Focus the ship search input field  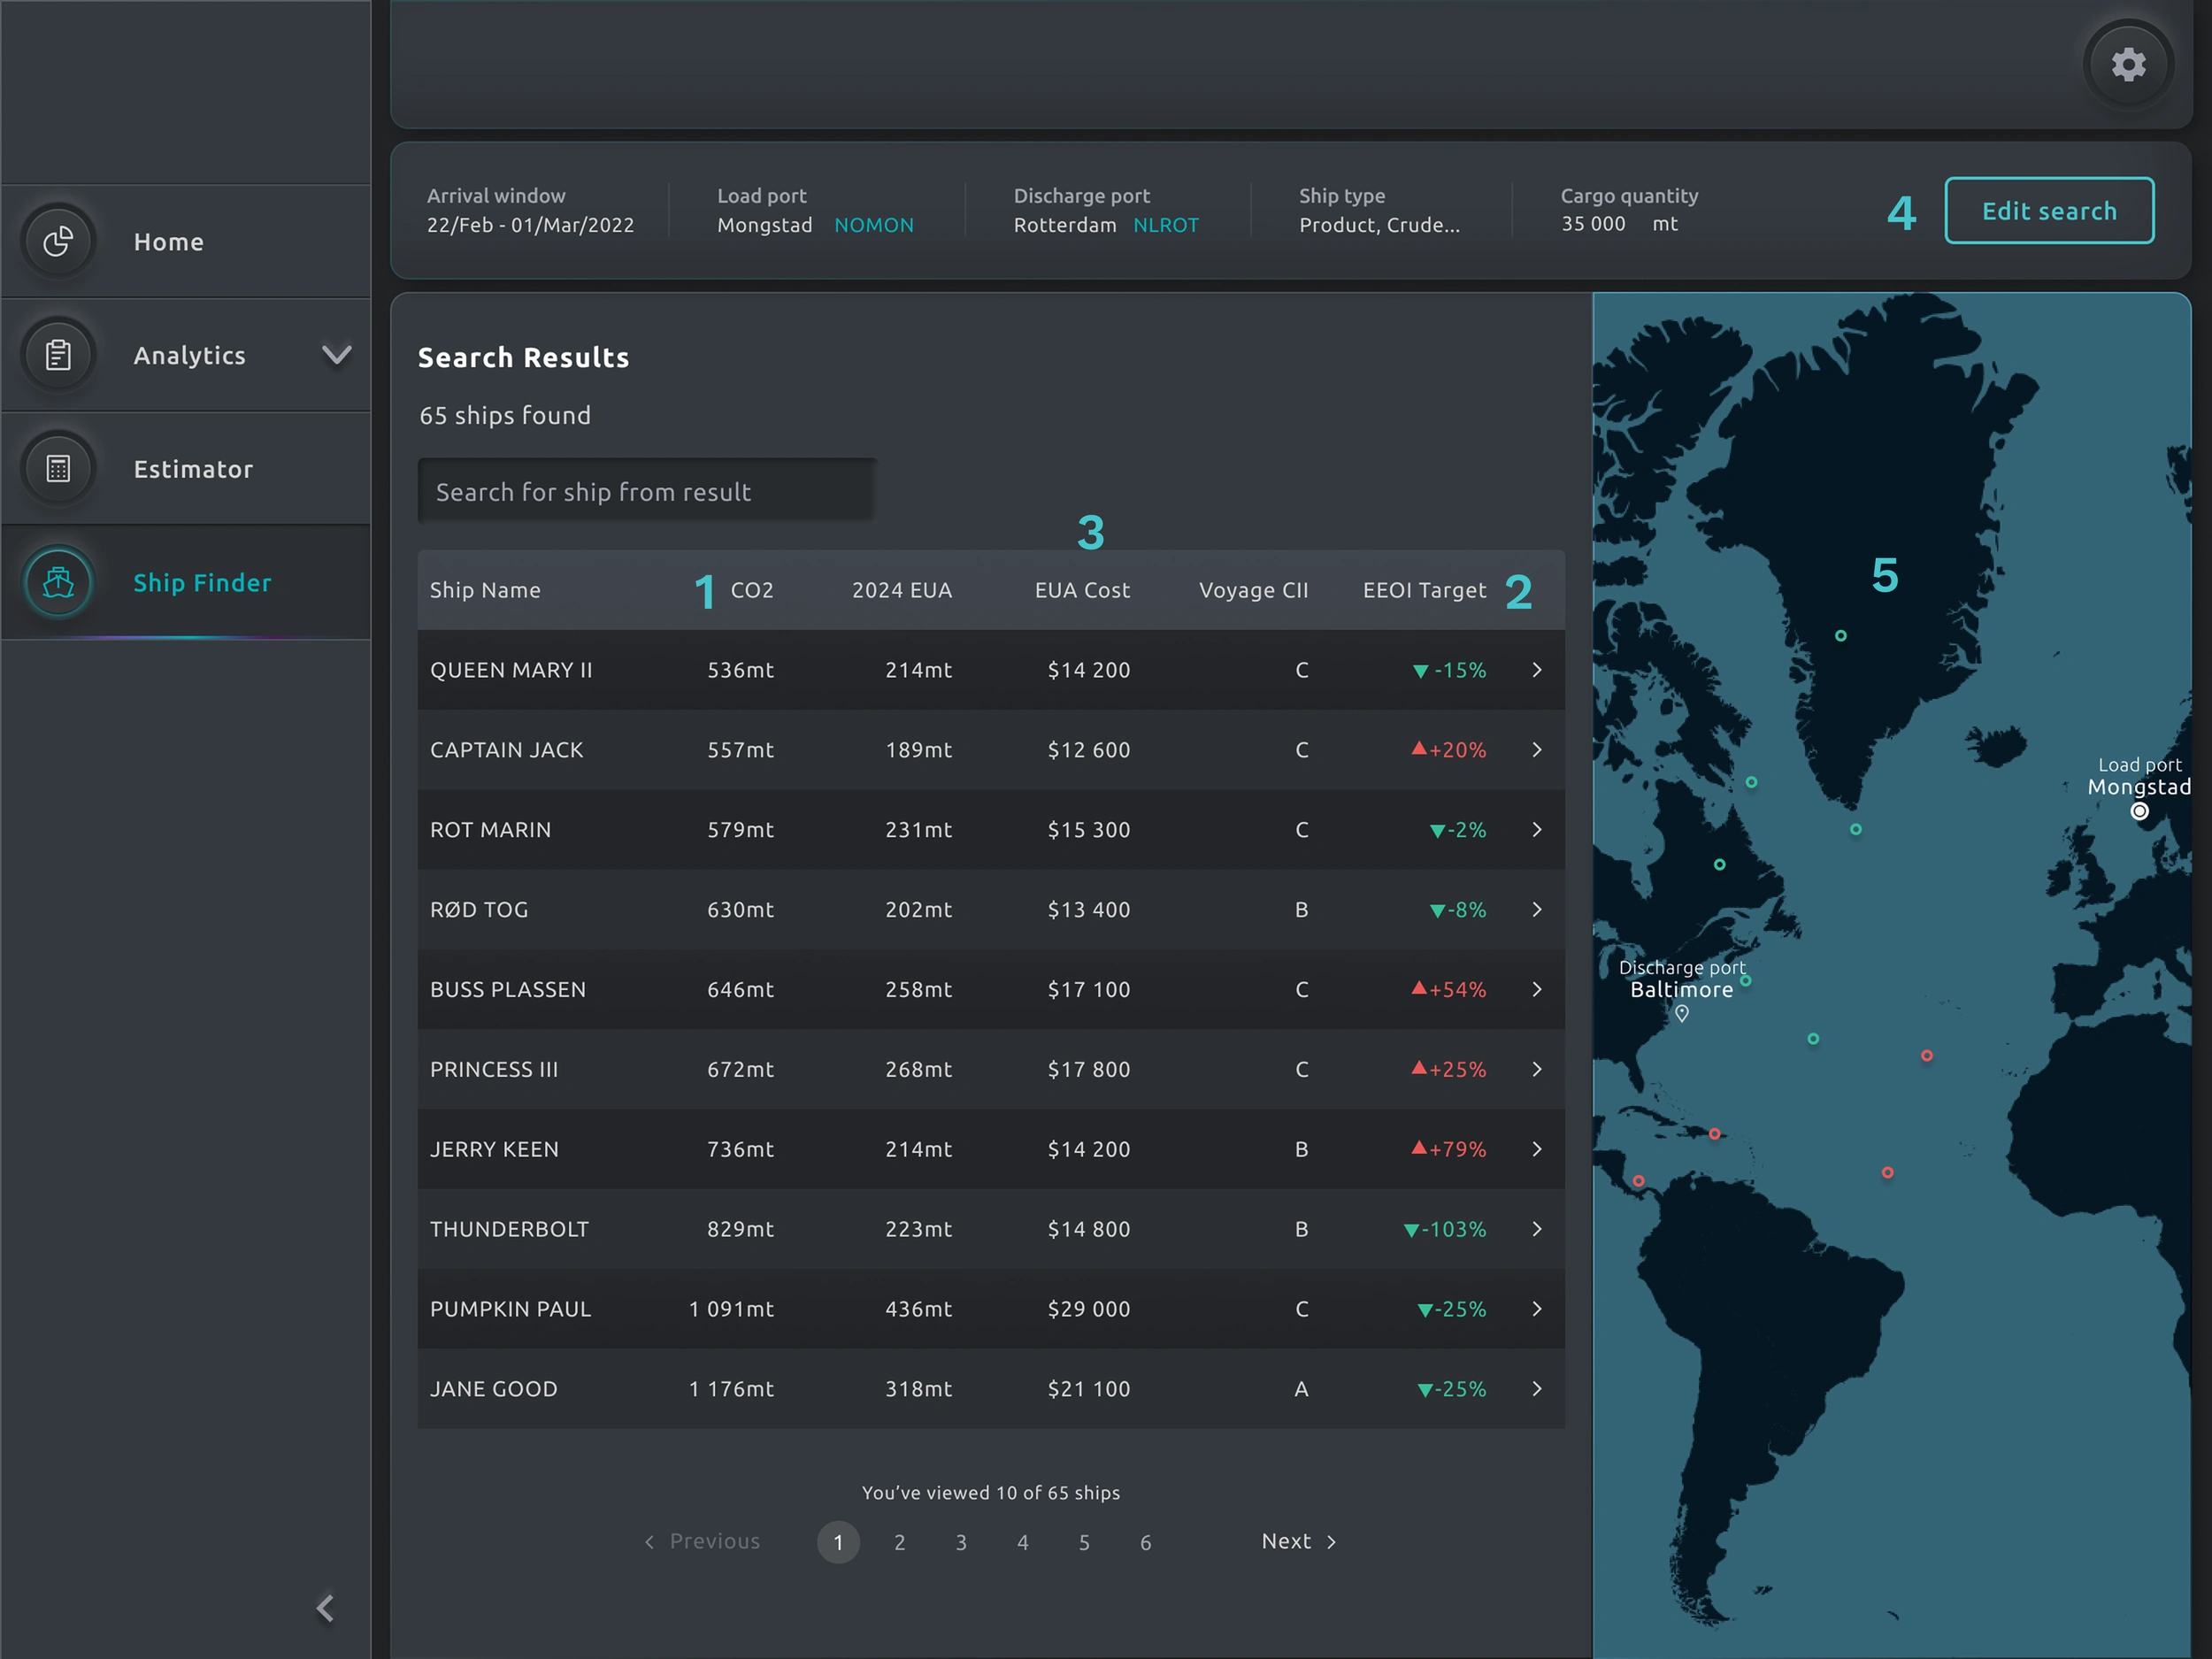[x=646, y=492]
